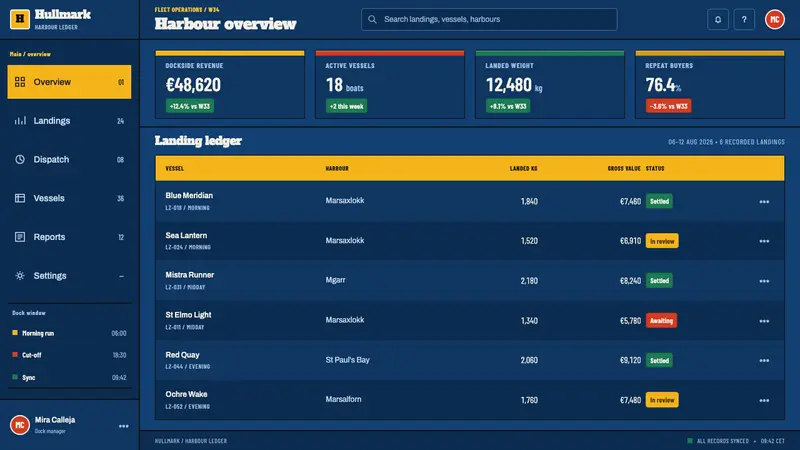Image resolution: width=800 pixels, height=450 pixels.
Task: Go to Landings in sidebar
Action: pos(69,121)
